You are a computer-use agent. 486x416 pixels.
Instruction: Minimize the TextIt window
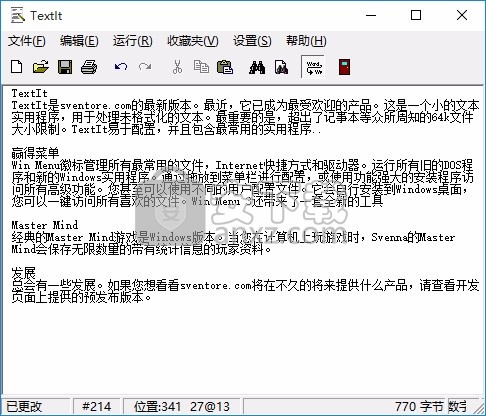click(371, 15)
